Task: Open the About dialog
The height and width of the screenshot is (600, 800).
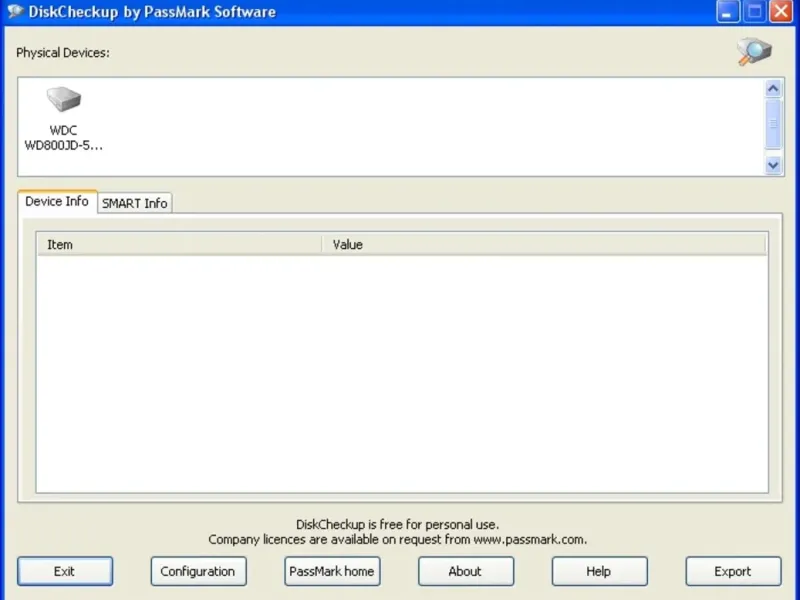Action: (x=466, y=571)
